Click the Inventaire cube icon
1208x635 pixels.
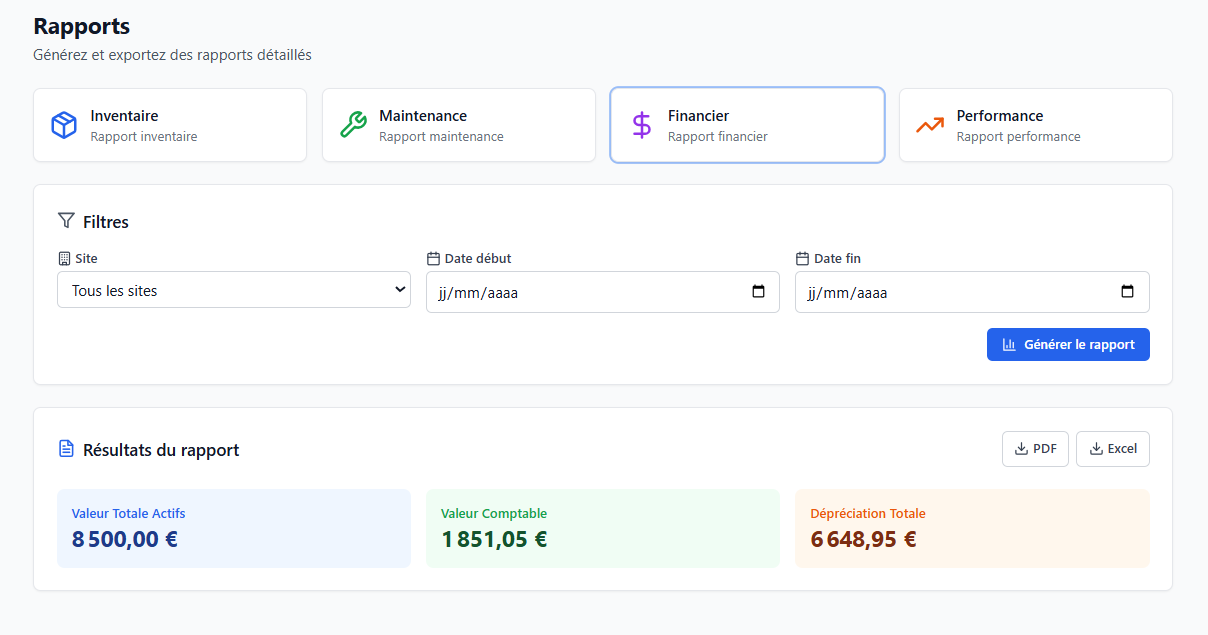tap(64, 125)
